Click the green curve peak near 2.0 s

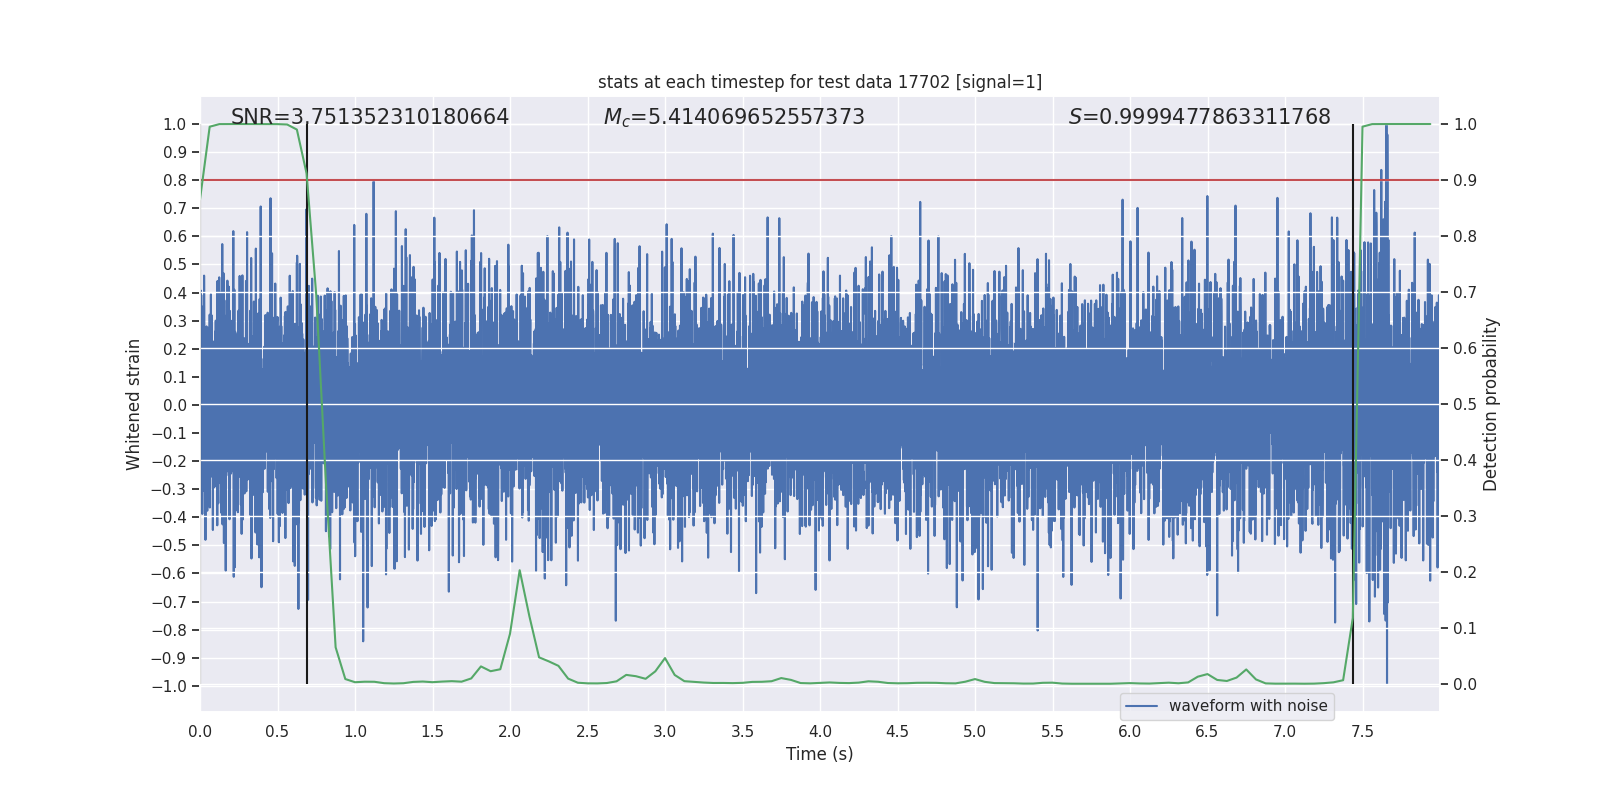click(520, 570)
